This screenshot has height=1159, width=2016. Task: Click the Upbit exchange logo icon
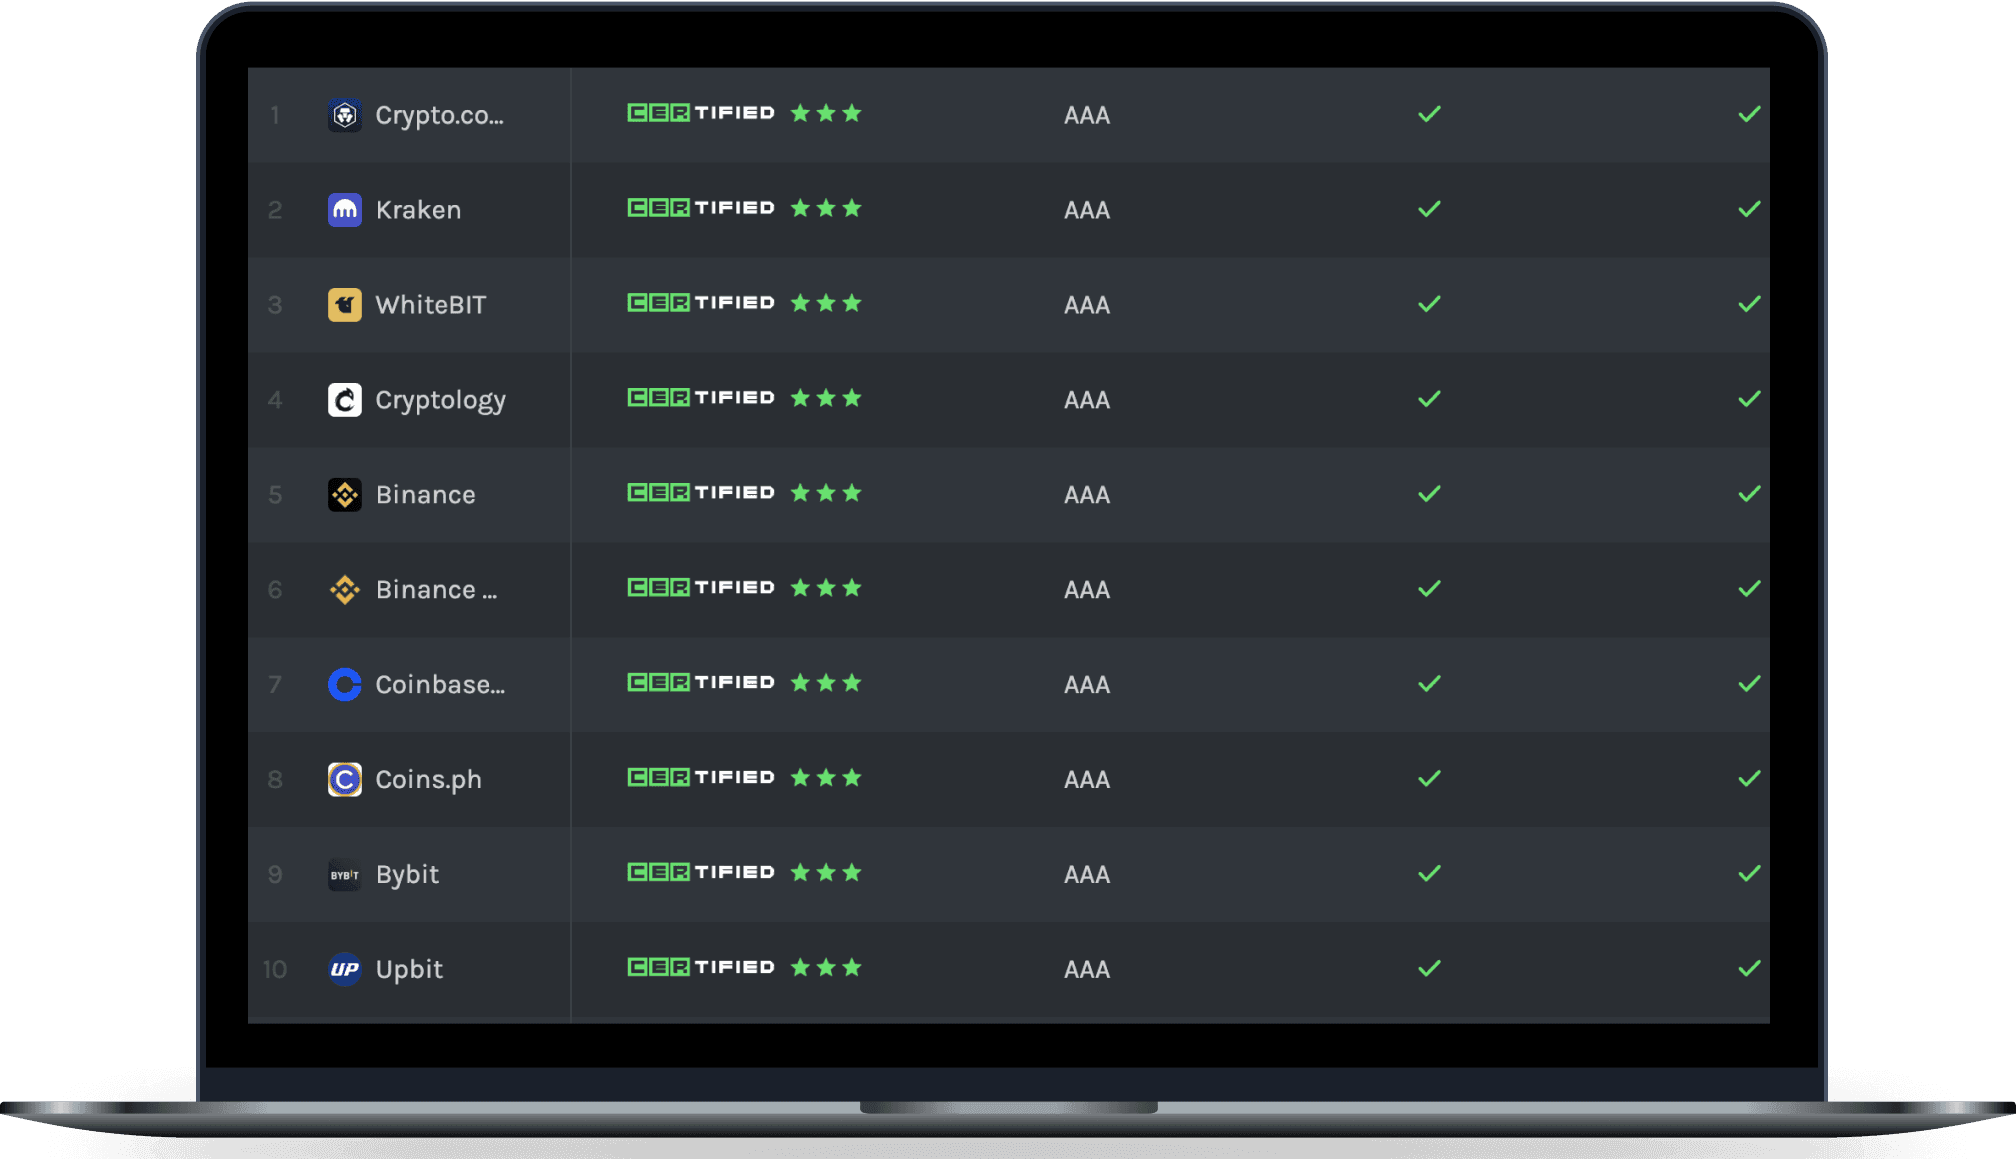pyautogui.click(x=345, y=969)
